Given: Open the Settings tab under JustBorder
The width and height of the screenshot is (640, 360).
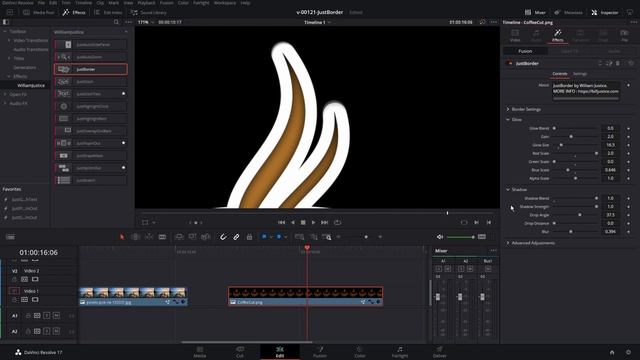Looking at the screenshot, I should tap(580, 74).
